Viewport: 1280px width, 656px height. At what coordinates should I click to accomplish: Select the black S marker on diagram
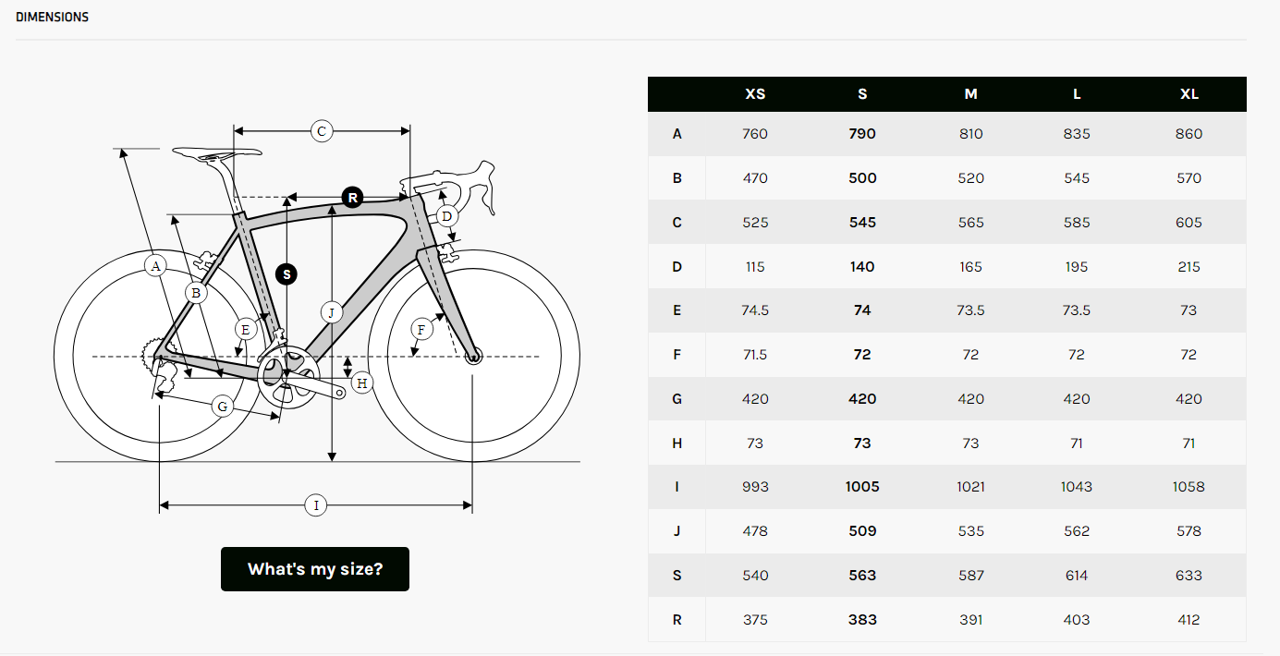click(x=287, y=273)
